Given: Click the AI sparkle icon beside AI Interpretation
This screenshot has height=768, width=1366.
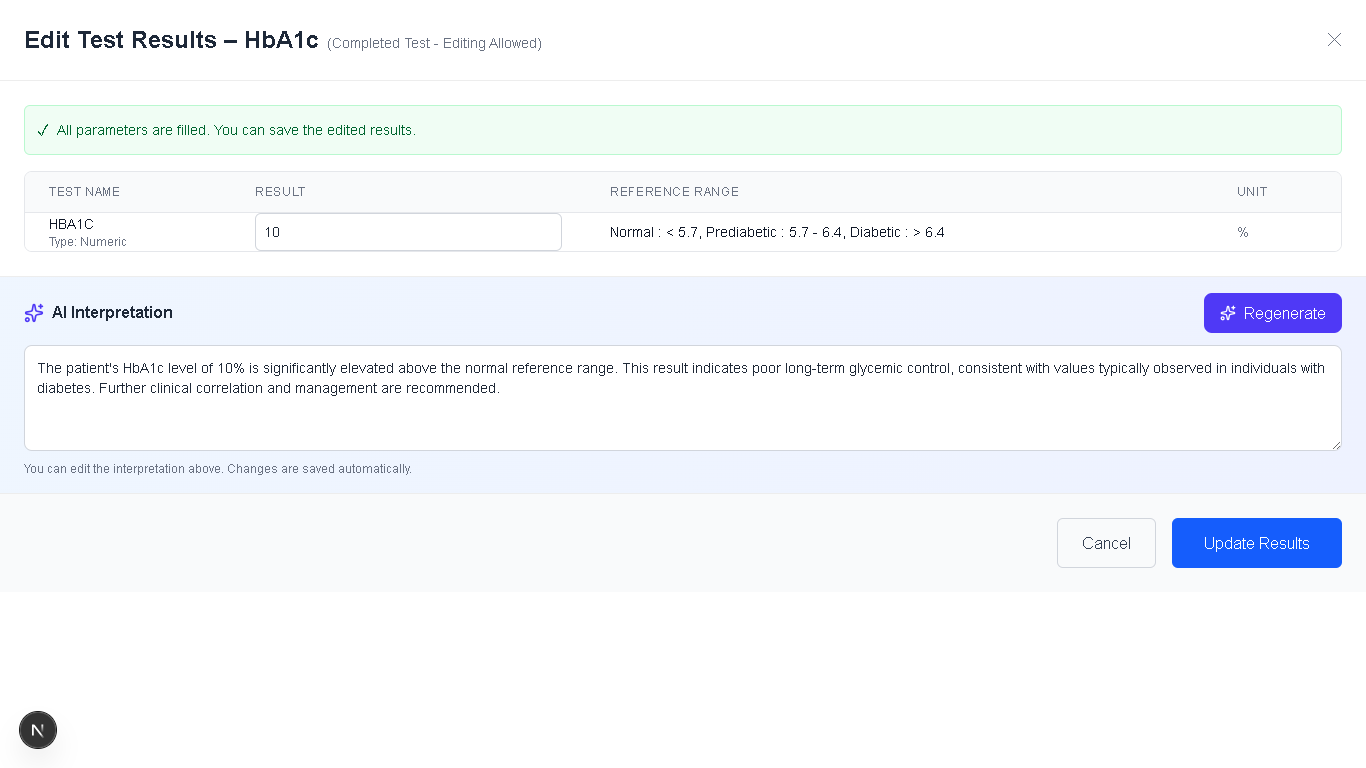Looking at the screenshot, I should tap(34, 313).
